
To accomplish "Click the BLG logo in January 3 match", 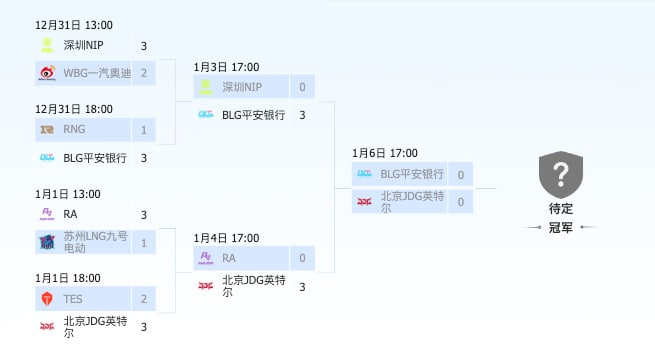I will (x=206, y=114).
